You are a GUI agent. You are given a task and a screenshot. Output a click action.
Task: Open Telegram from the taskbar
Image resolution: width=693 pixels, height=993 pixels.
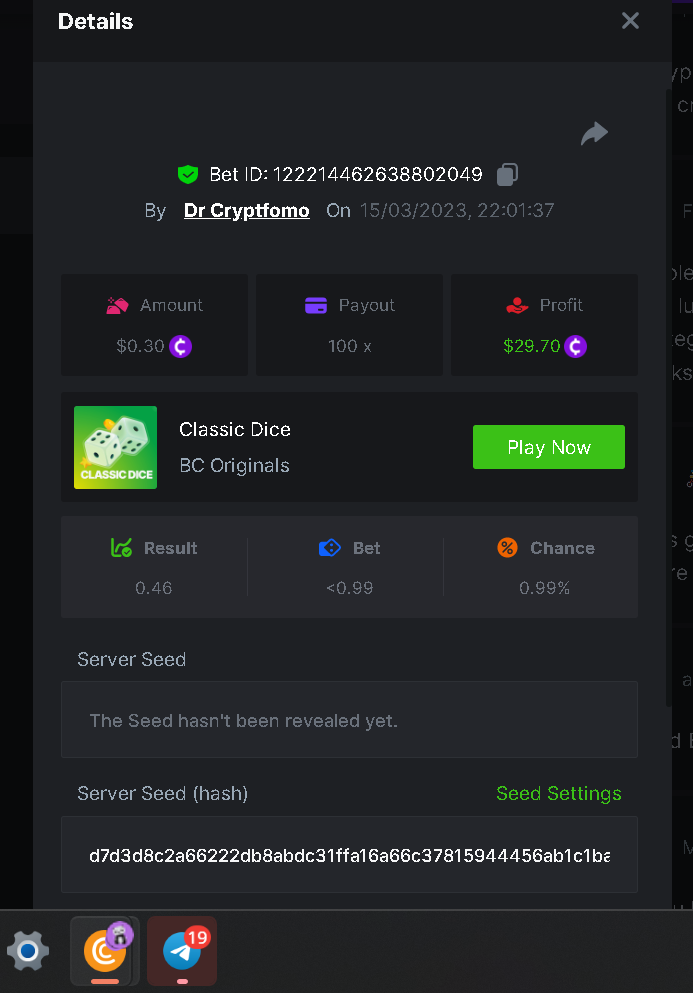click(182, 951)
